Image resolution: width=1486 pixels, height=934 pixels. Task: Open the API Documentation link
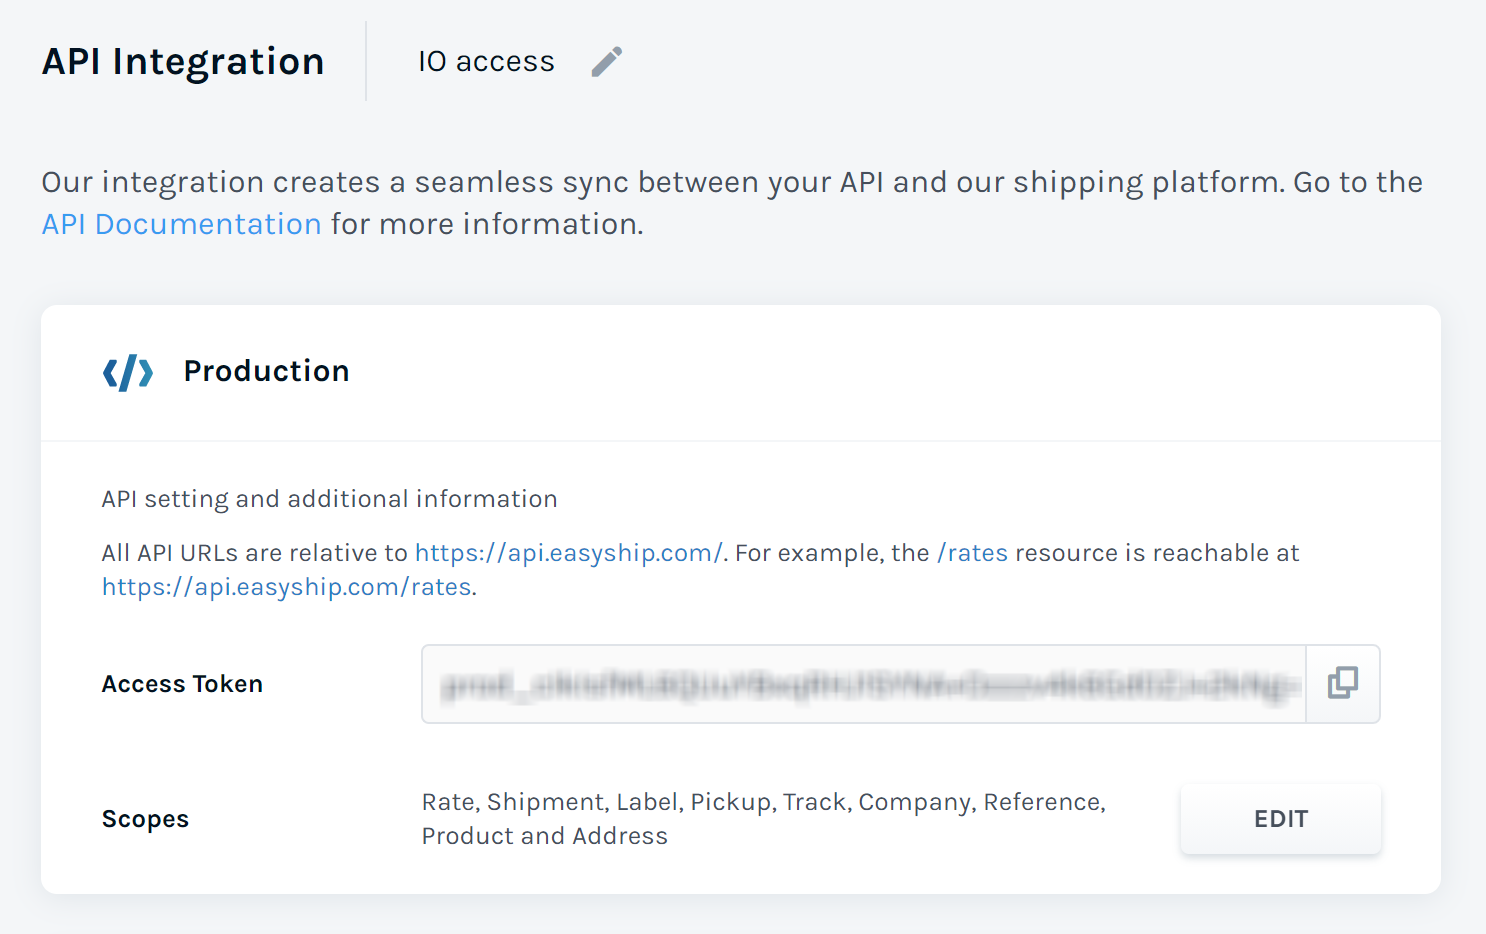tap(181, 224)
